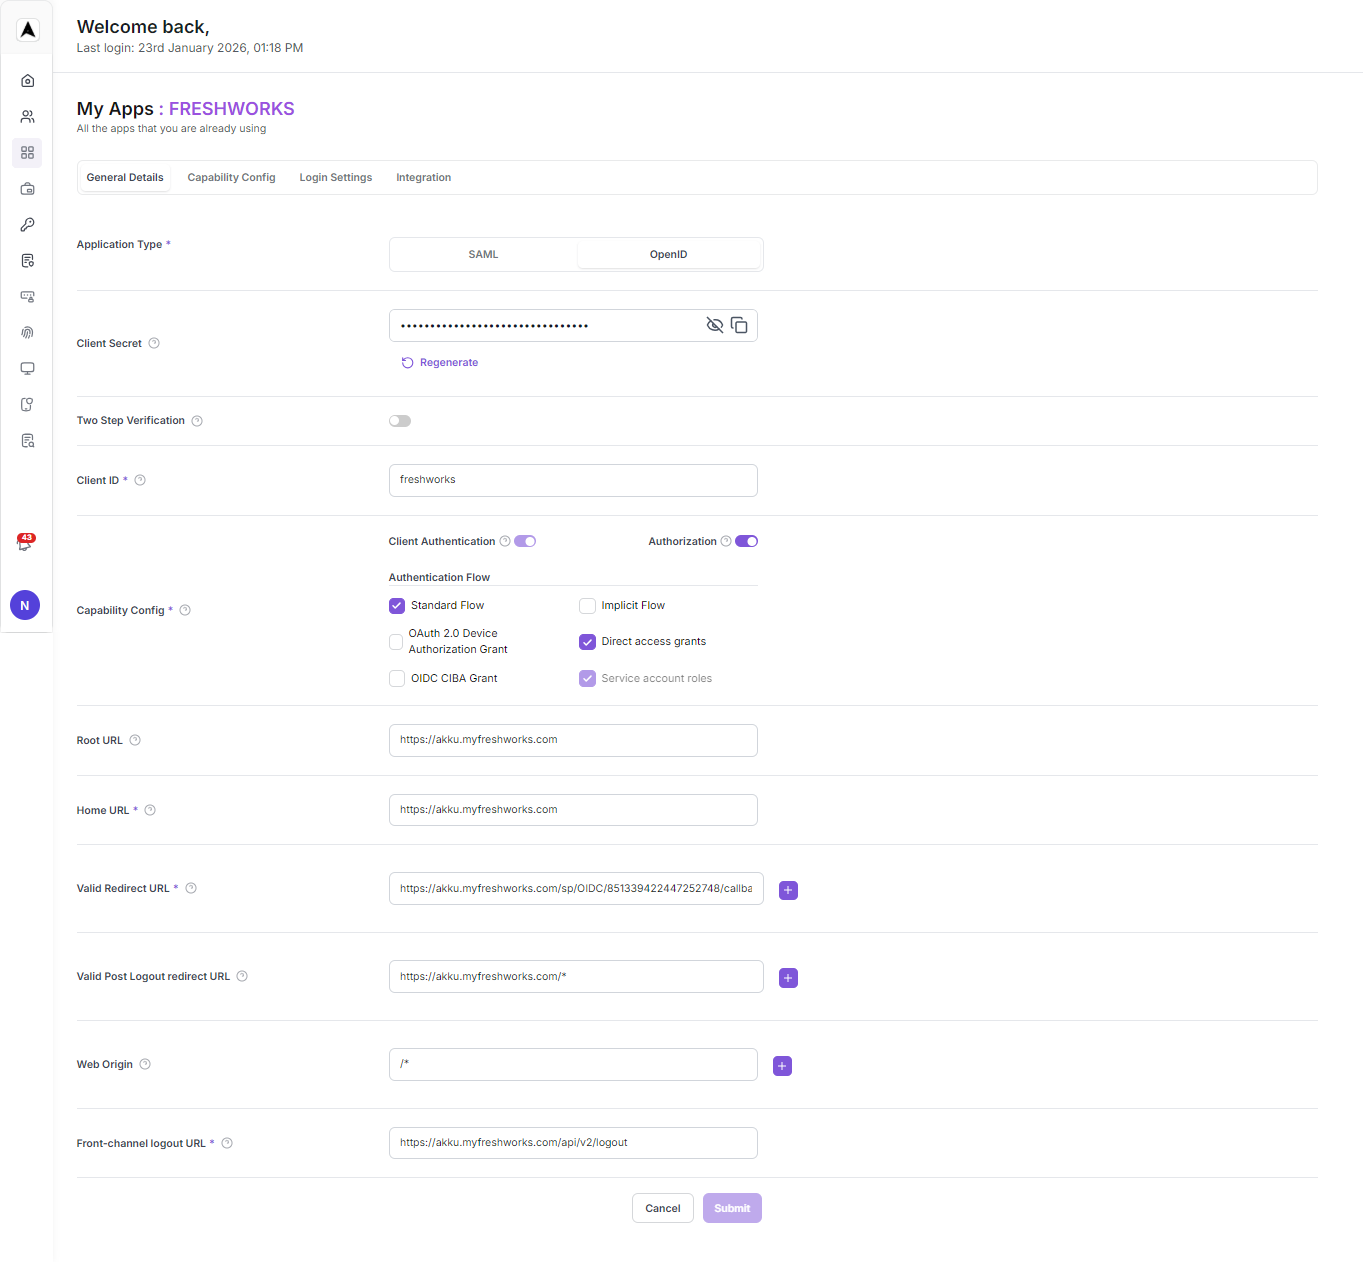Open the Login Settings tab
Screen dimensions: 1366x1262
click(x=335, y=177)
